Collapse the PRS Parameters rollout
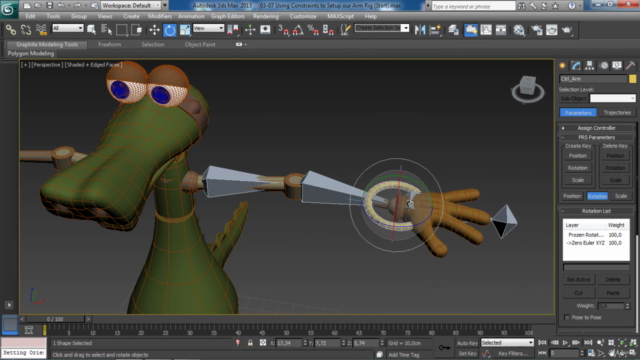The width and height of the screenshot is (640, 360). [x=596, y=138]
